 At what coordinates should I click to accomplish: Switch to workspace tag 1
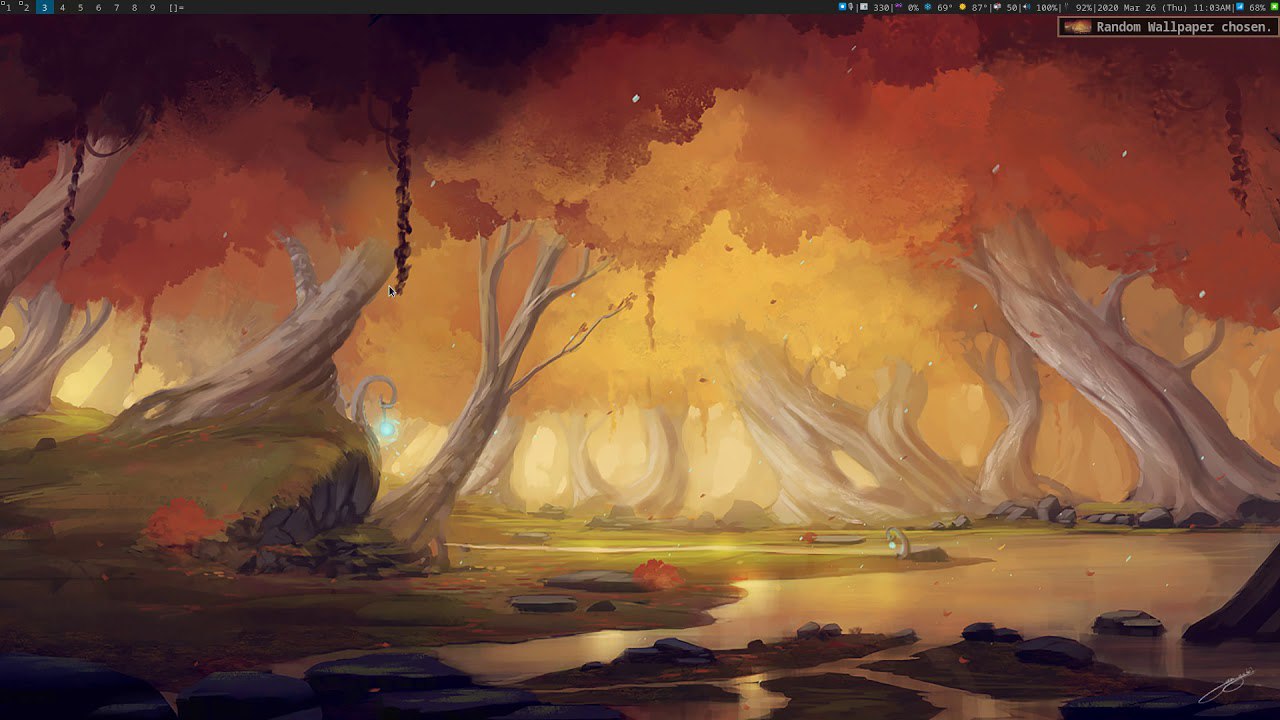pos(7,7)
